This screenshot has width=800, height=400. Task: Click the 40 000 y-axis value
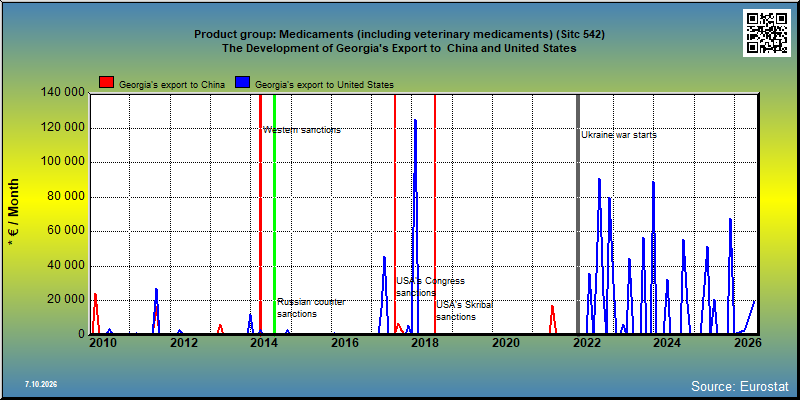[x=65, y=266]
